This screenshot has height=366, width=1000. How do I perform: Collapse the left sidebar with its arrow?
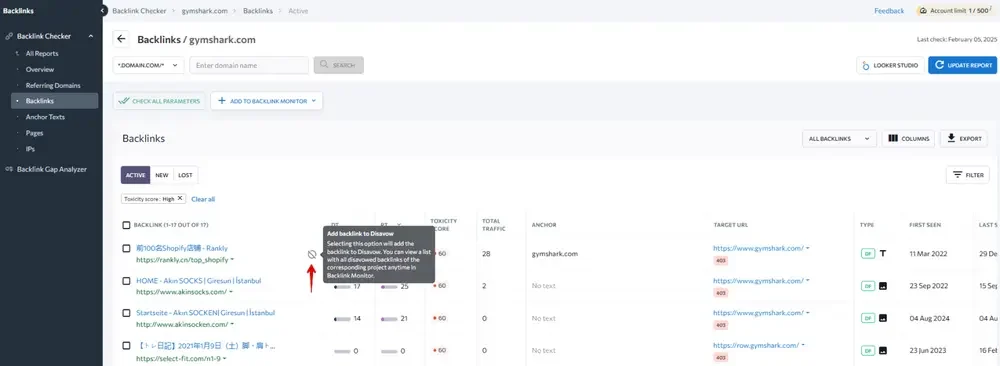coord(103,11)
